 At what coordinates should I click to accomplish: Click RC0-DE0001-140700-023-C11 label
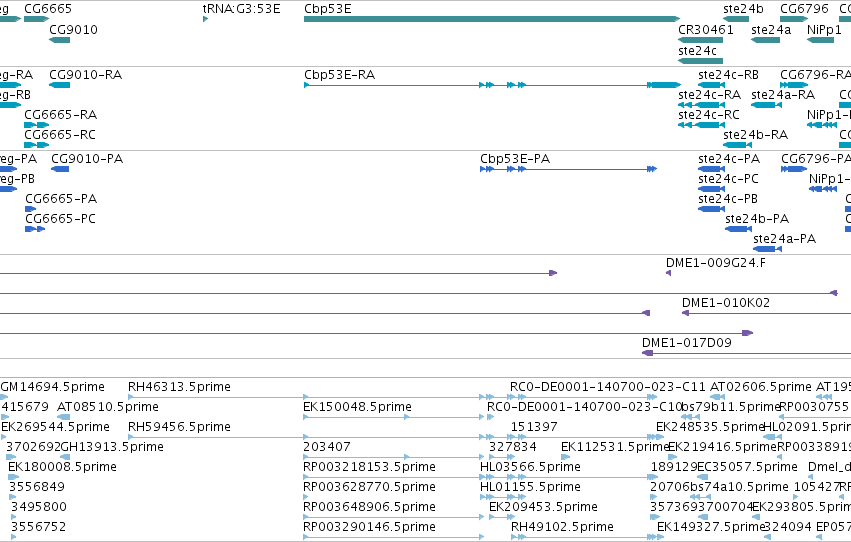[608, 387]
